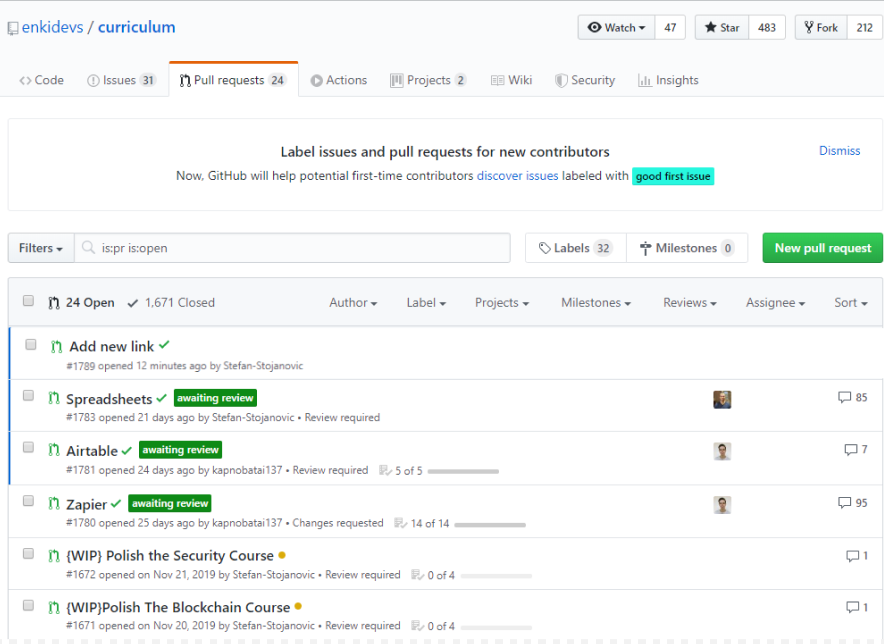The width and height of the screenshot is (884, 644).
Task: Open the Filters dropdown
Action: coord(41,248)
